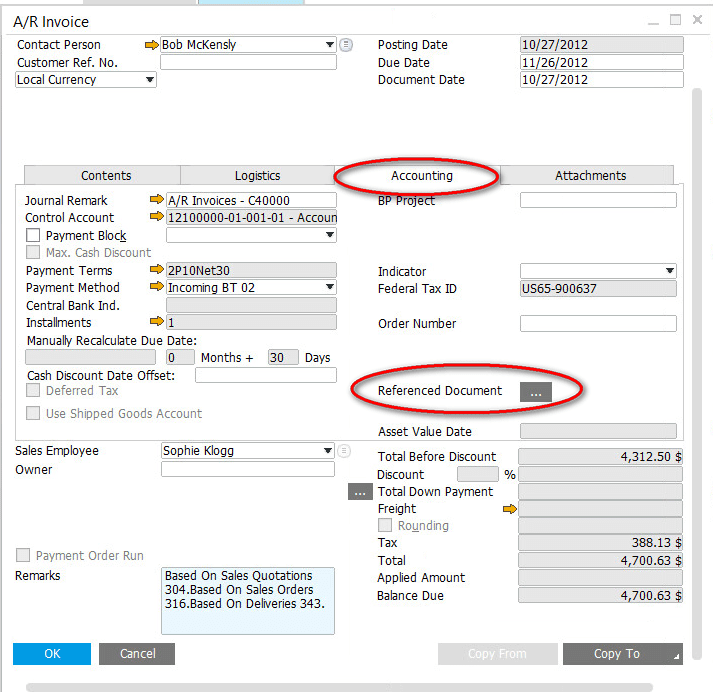Click the Payment Method link arrow icon
Screen dimensions: 713x692
point(155,288)
